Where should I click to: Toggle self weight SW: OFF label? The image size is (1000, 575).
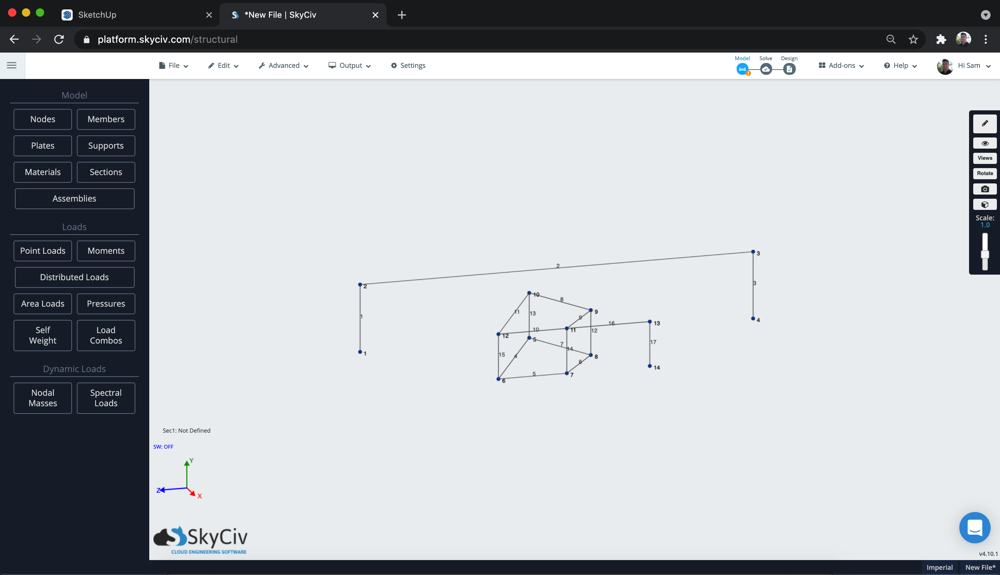coord(163,447)
